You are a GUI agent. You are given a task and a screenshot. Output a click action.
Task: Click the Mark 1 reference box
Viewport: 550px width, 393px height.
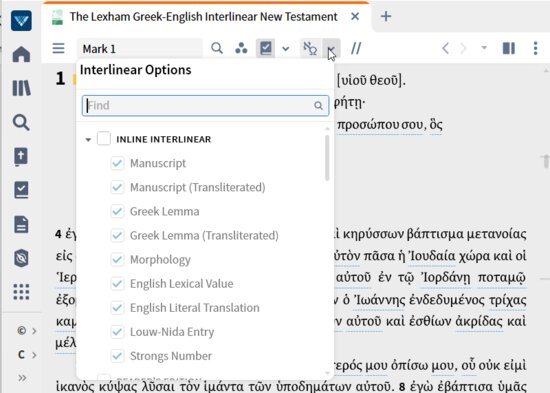[139, 49]
